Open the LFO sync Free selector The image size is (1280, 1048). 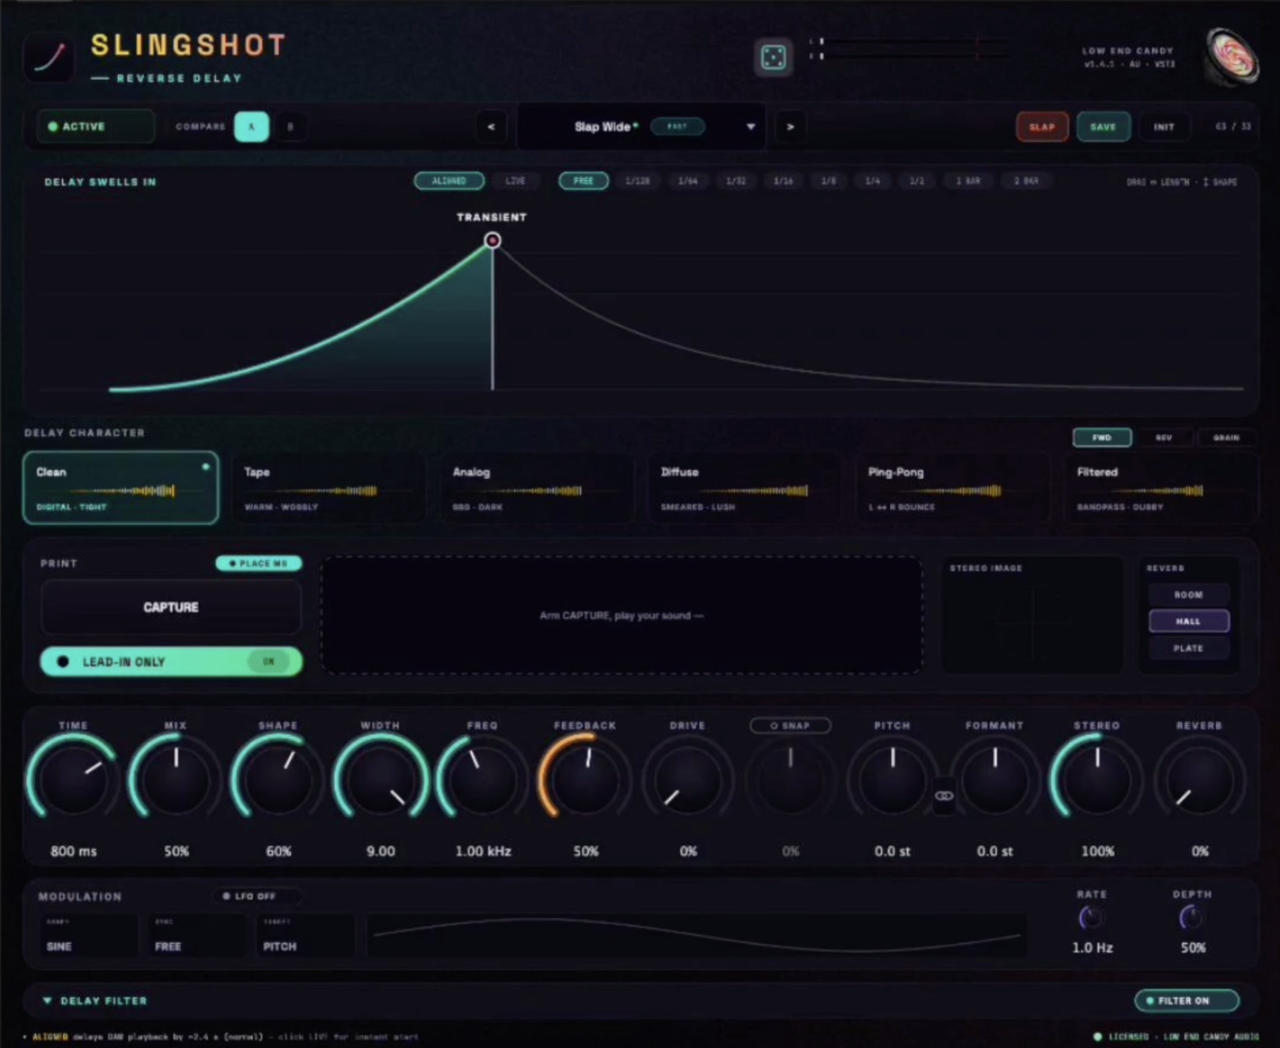point(197,935)
